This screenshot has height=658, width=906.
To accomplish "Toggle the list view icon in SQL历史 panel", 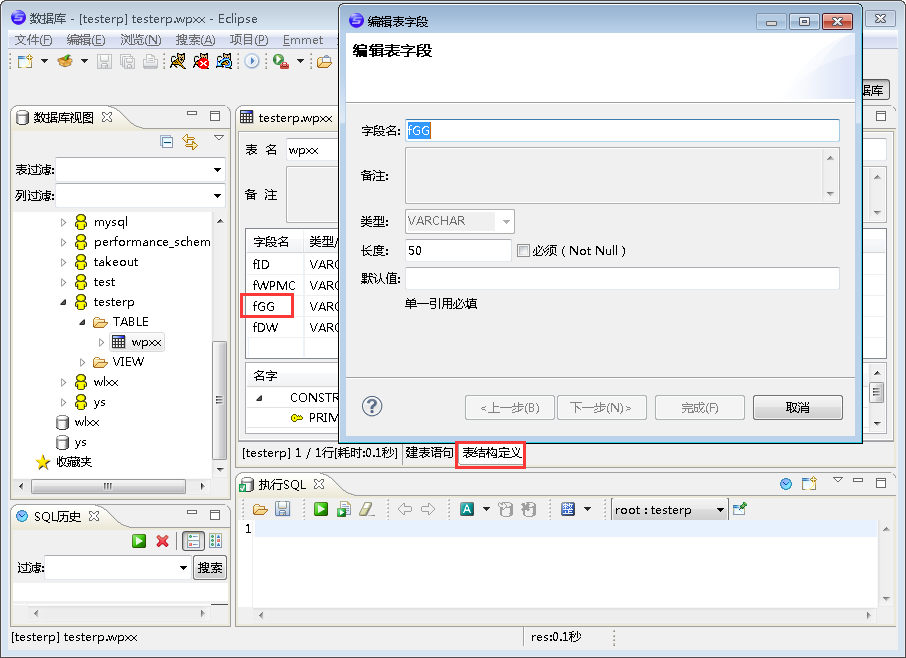I will point(194,541).
